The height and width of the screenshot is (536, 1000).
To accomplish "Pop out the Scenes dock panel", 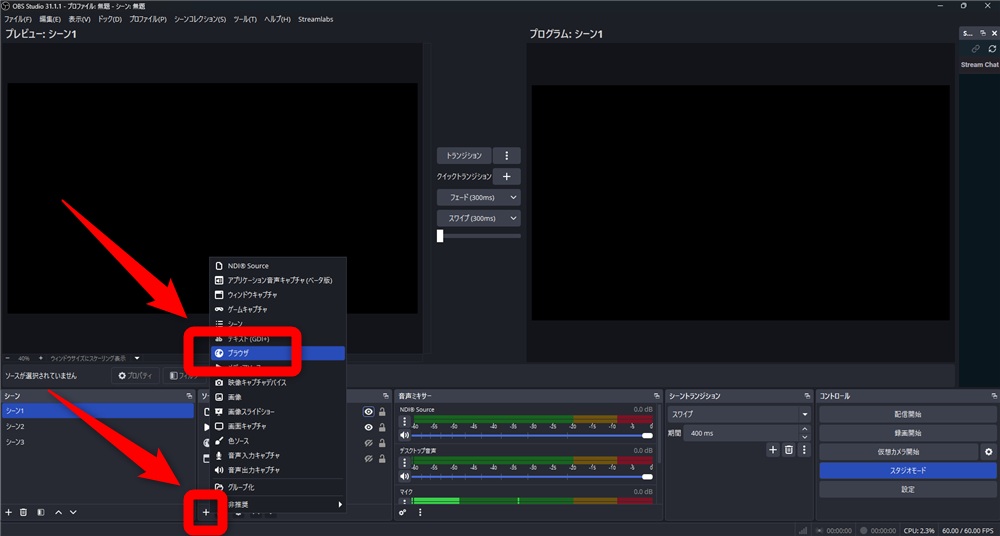I will [189, 396].
